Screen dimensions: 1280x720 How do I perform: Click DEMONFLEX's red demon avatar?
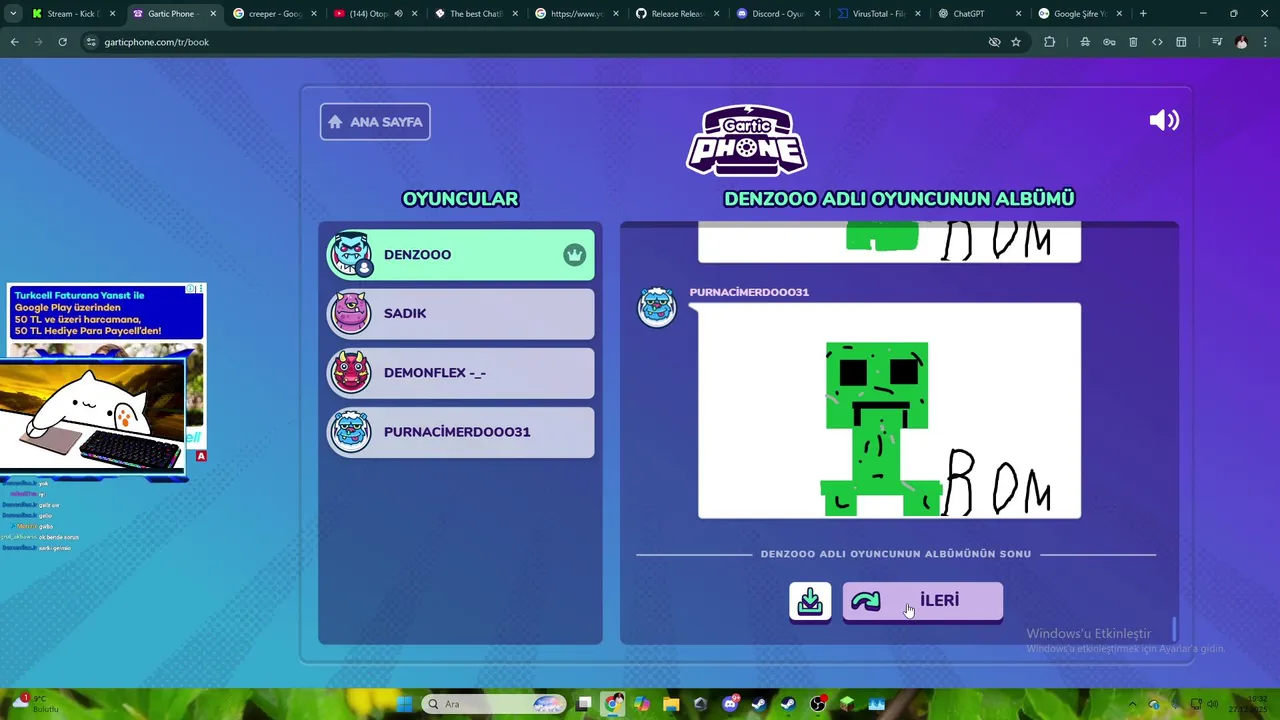(351, 373)
